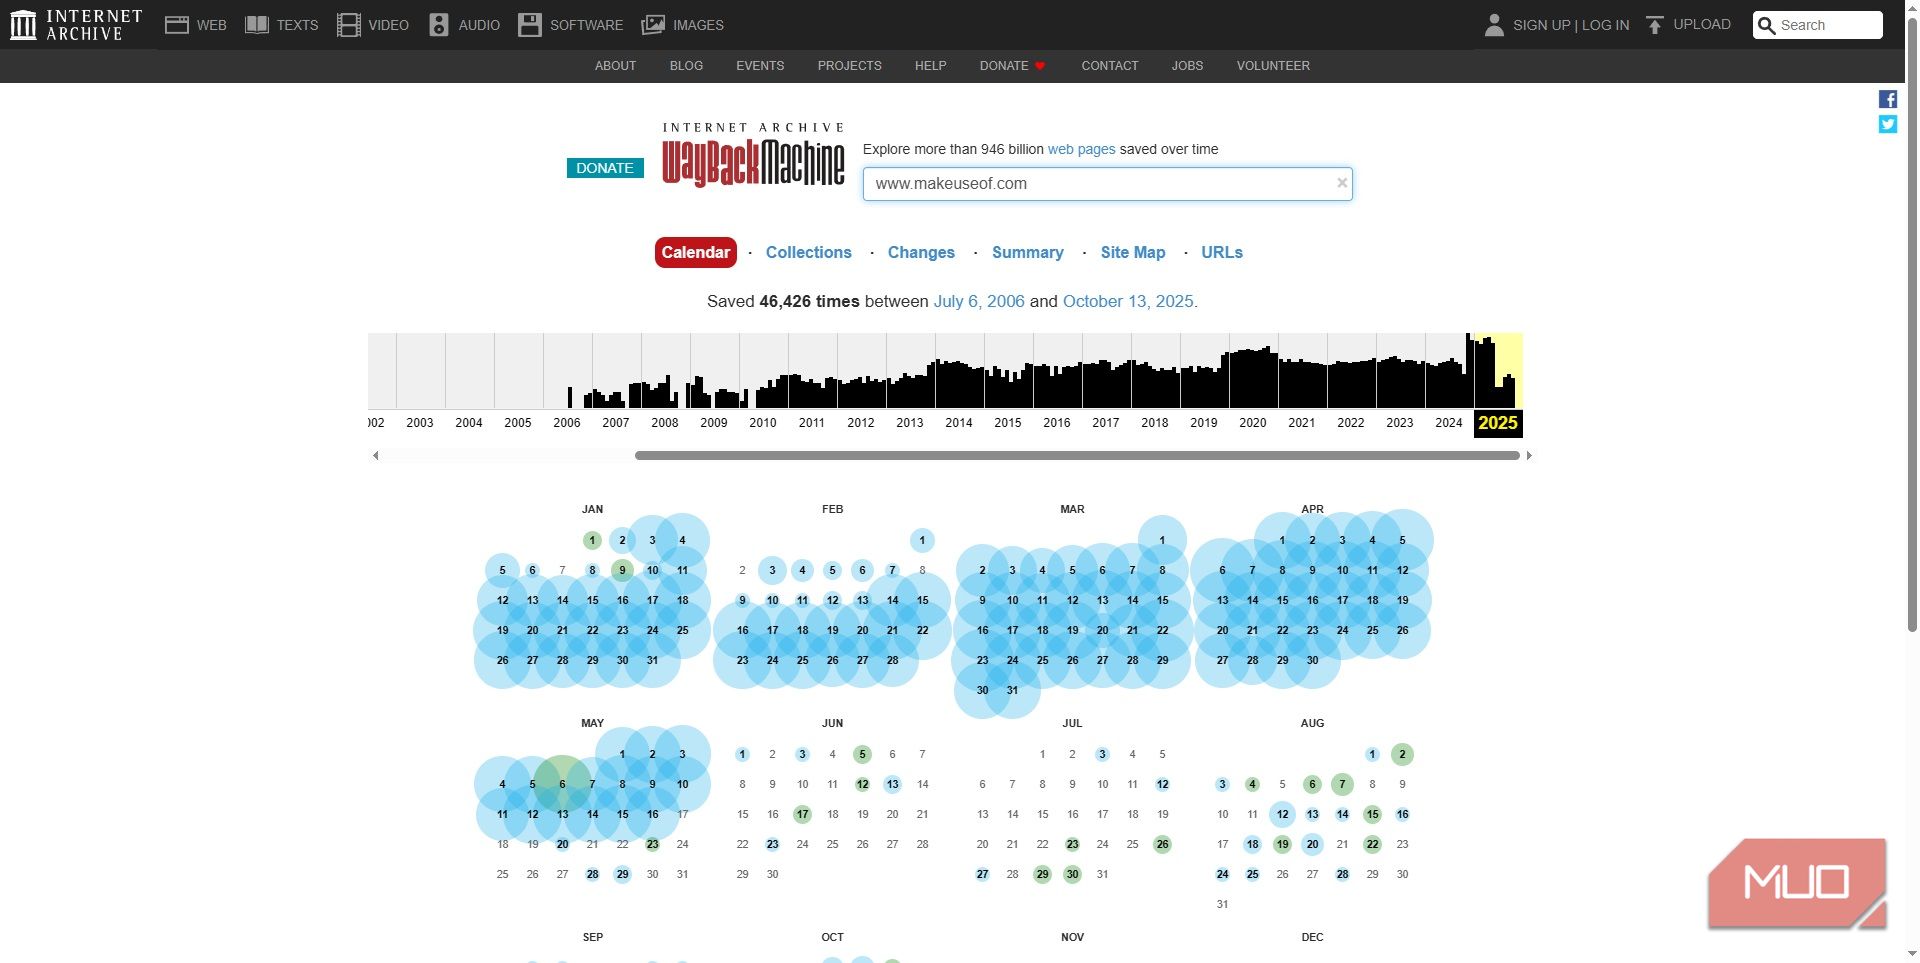Select the URLs tab
This screenshot has width=1920, height=963.
coord(1222,252)
